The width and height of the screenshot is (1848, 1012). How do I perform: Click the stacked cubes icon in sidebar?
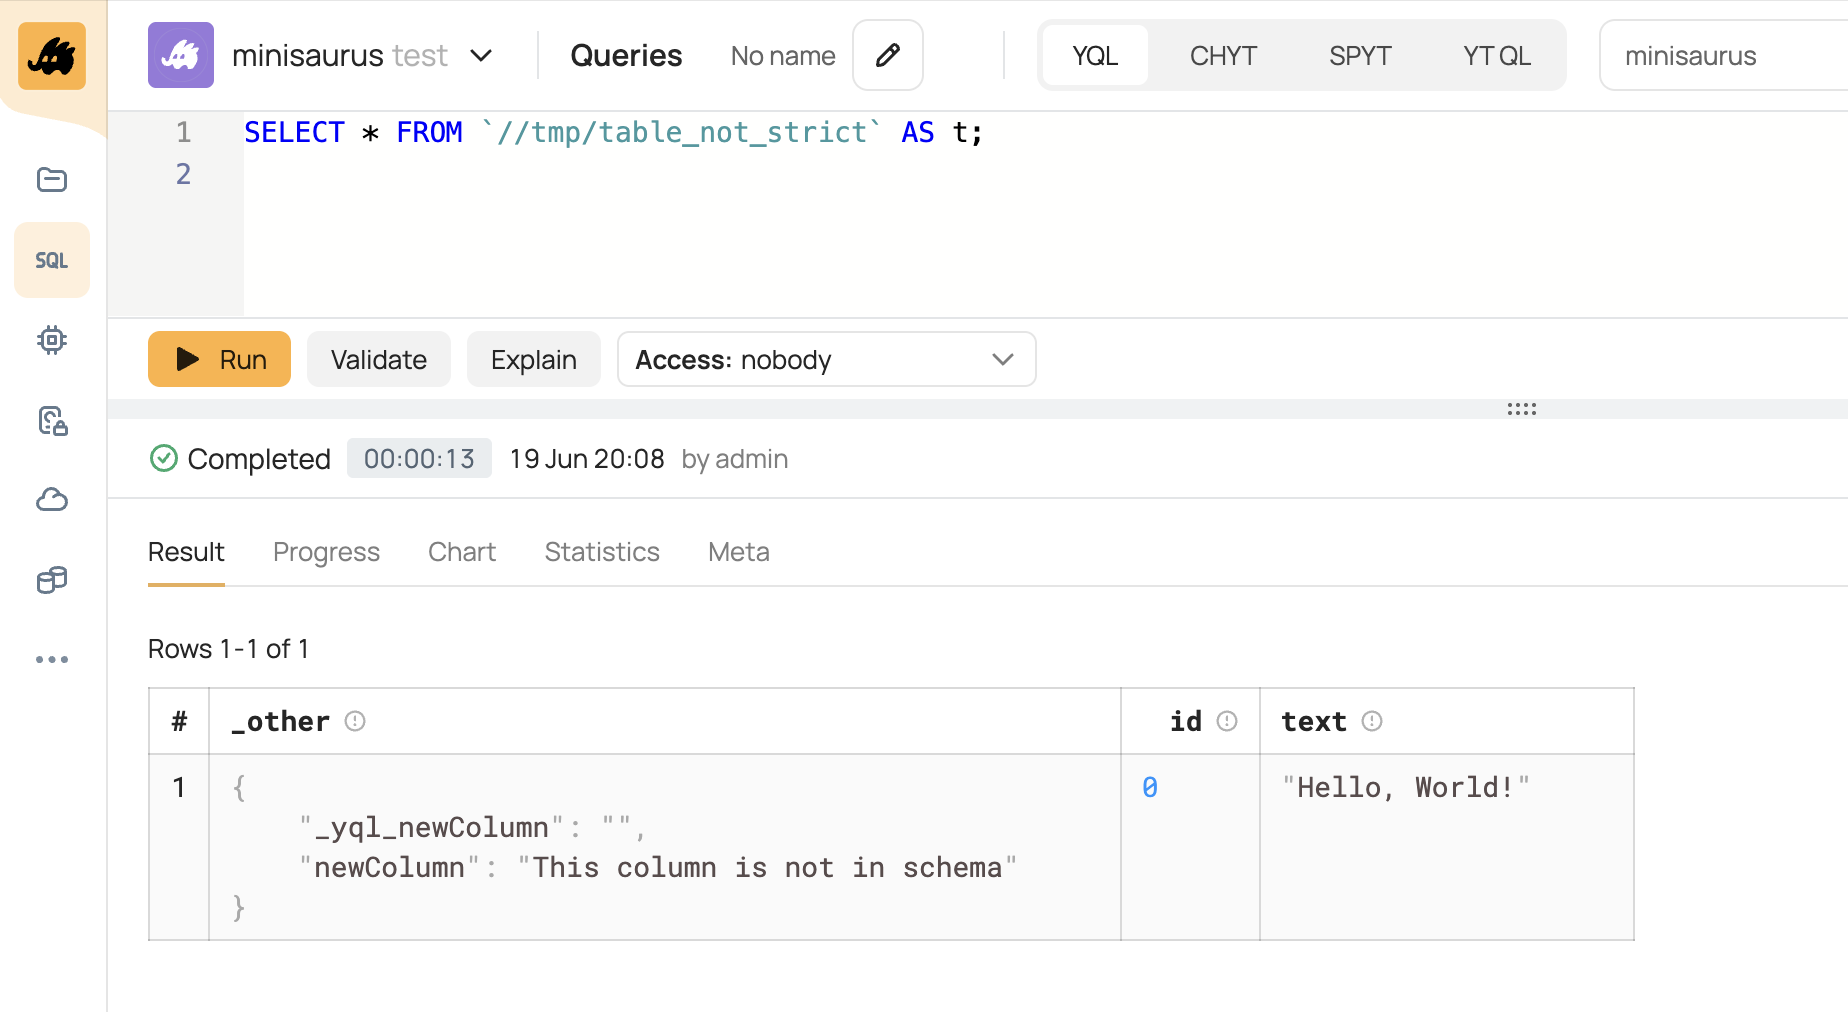pyautogui.click(x=52, y=580)
